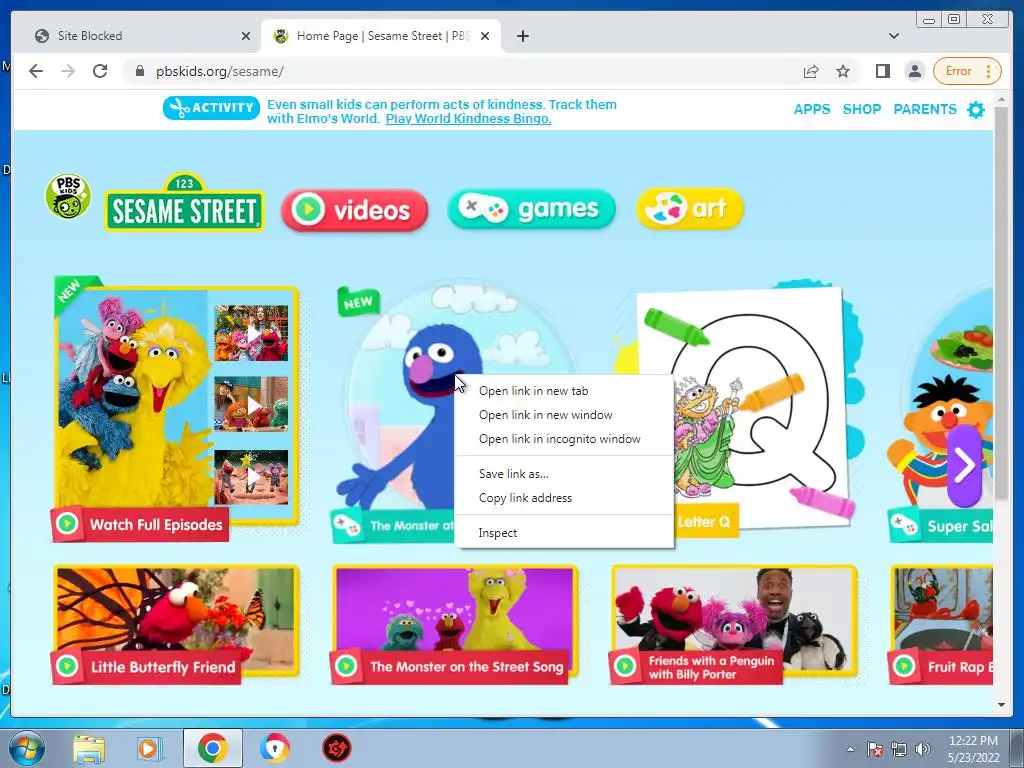The image size is (1024, 768).
Task: Play the Little Butterfly Friend video
Action: [176, 624]
